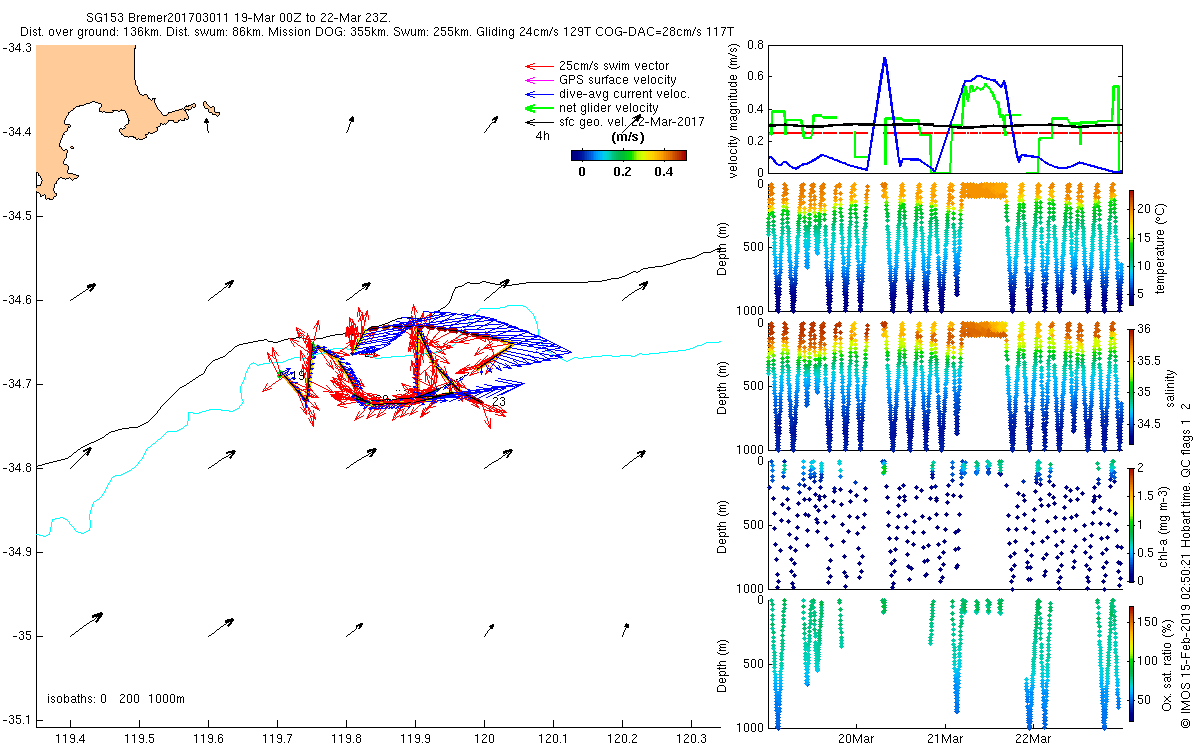Select the 'net glider velocity' legend label

click(x=608, y=108)
